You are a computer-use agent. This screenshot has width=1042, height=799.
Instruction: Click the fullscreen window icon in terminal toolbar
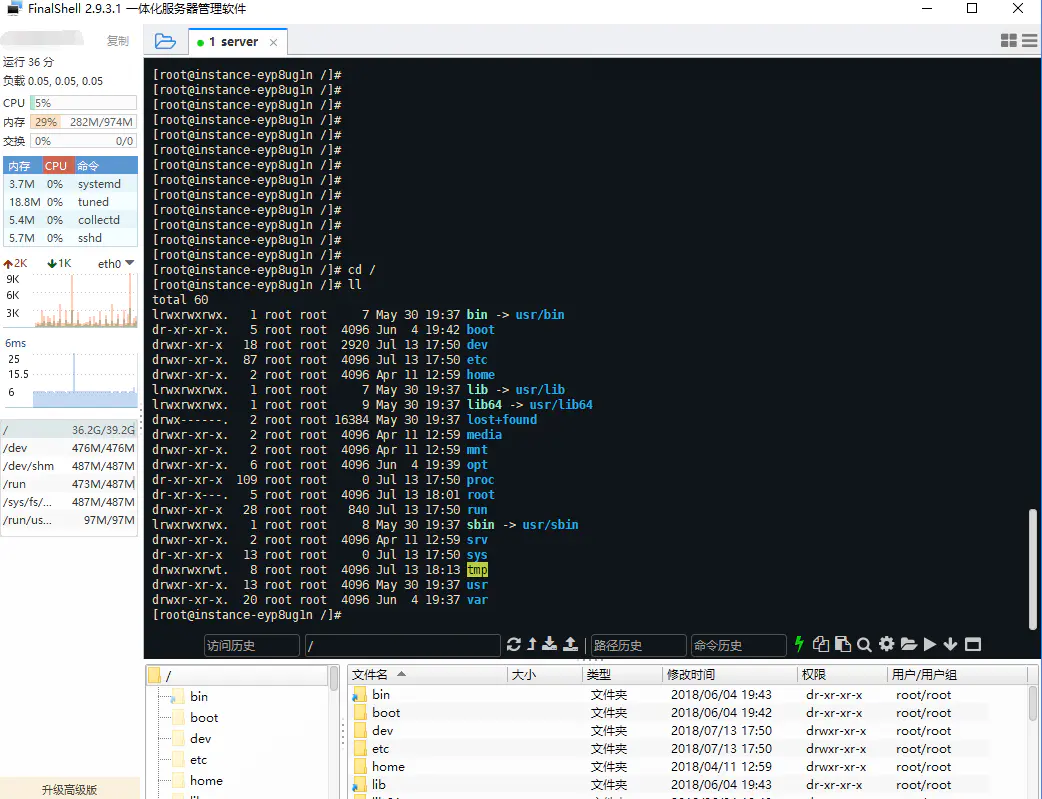pyautogui.click(x=973, y=644)
